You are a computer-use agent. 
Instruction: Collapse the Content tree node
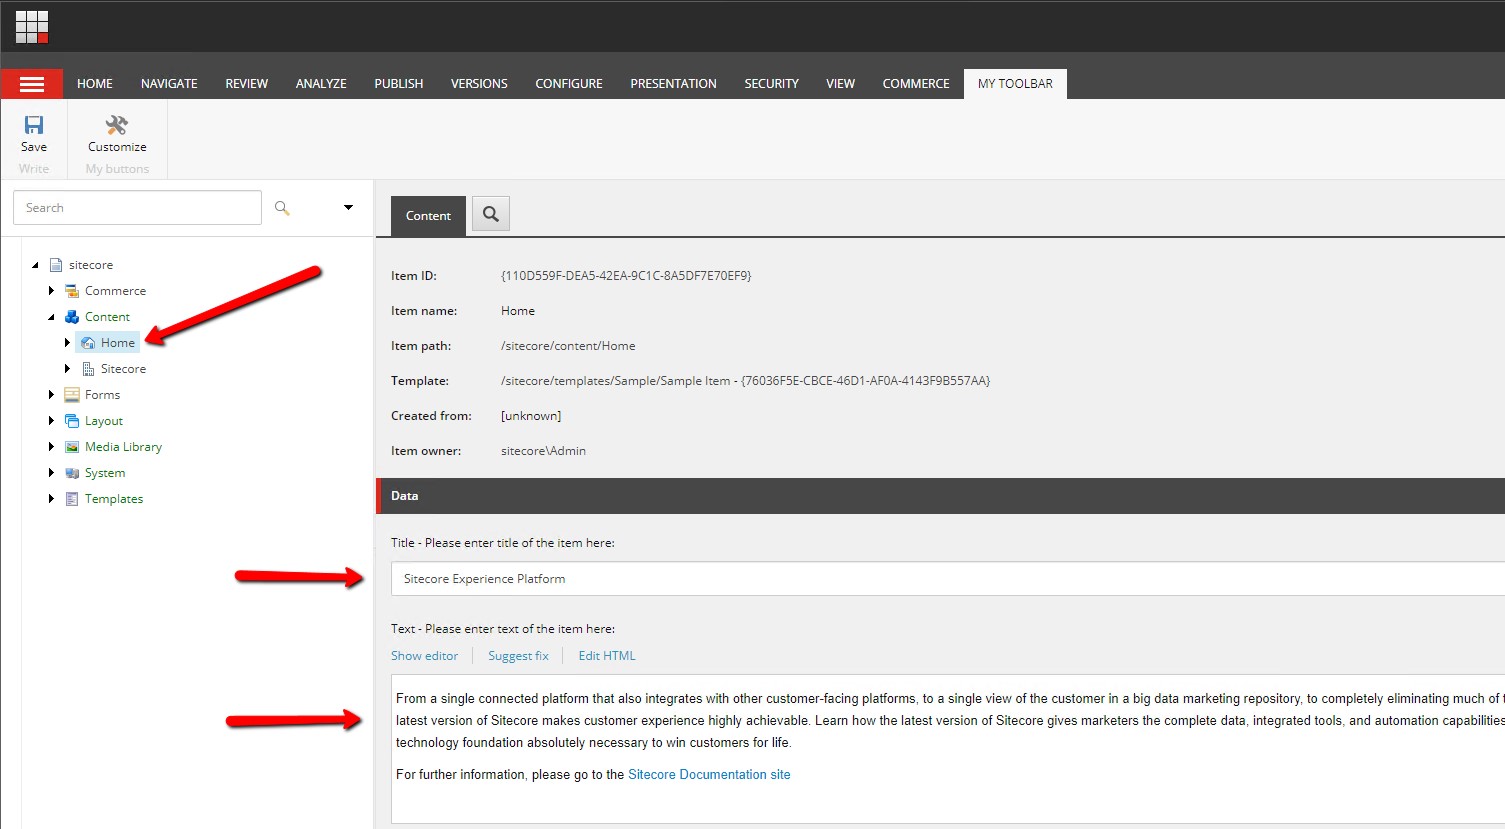tap(52, 317)
